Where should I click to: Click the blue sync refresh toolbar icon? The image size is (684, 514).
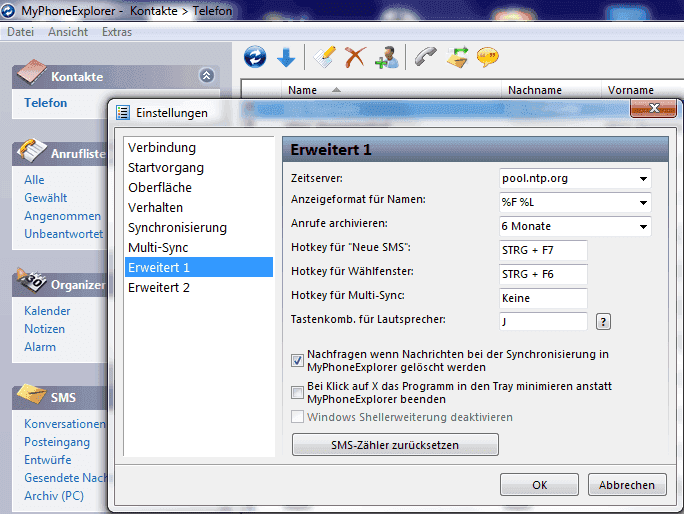tap(255, 57)
